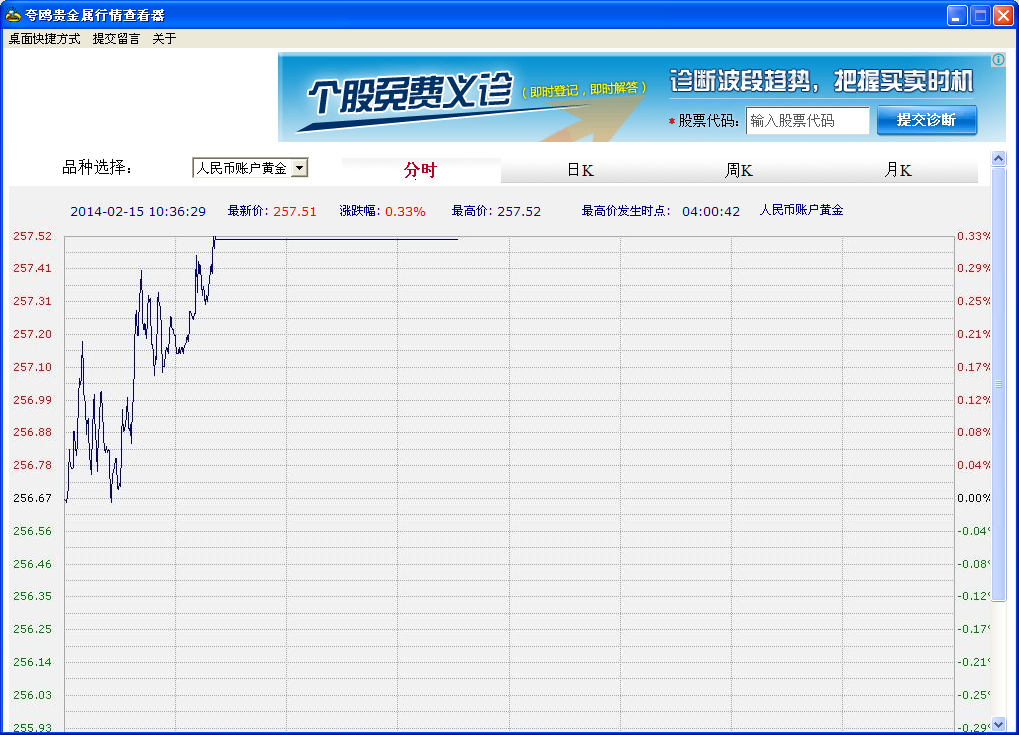Open the 关于 menu
The height and width of the screenshot is (735, 1019).
click(x=164, y=39)
